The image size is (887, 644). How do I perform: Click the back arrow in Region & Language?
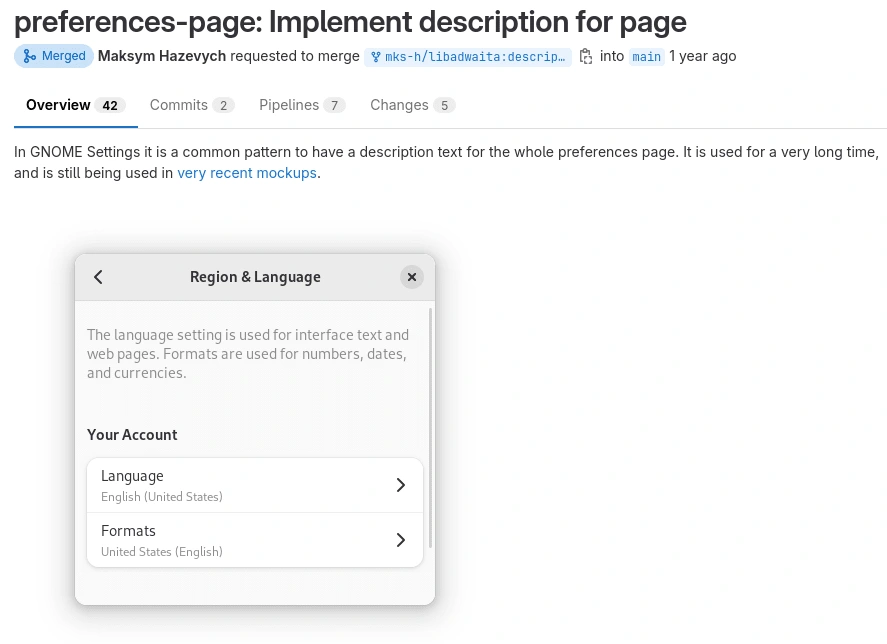click(x=98, y=277)
